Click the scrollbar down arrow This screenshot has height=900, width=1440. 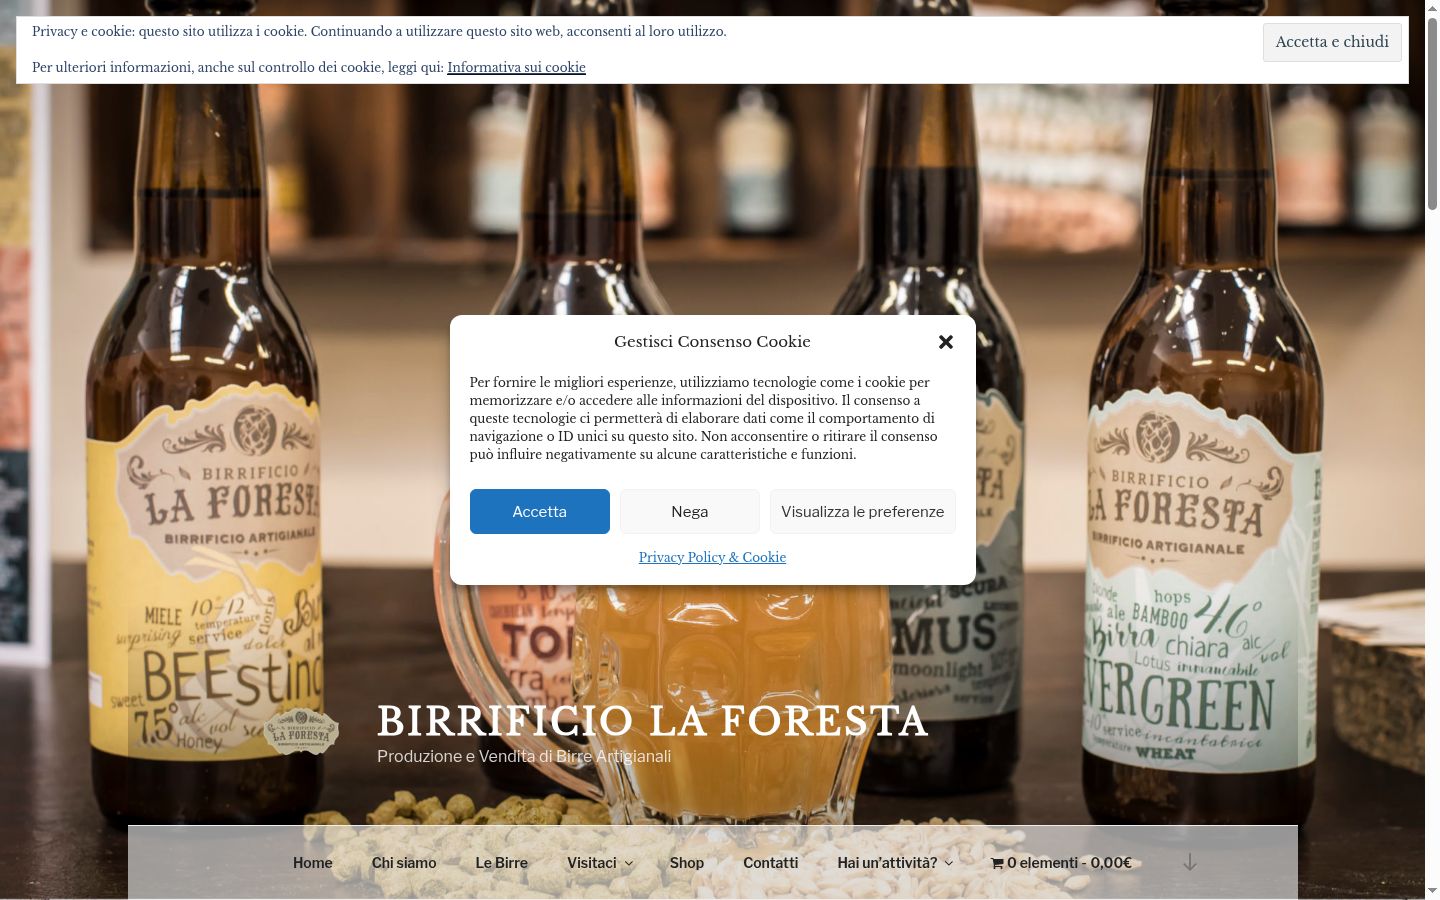1432,892
